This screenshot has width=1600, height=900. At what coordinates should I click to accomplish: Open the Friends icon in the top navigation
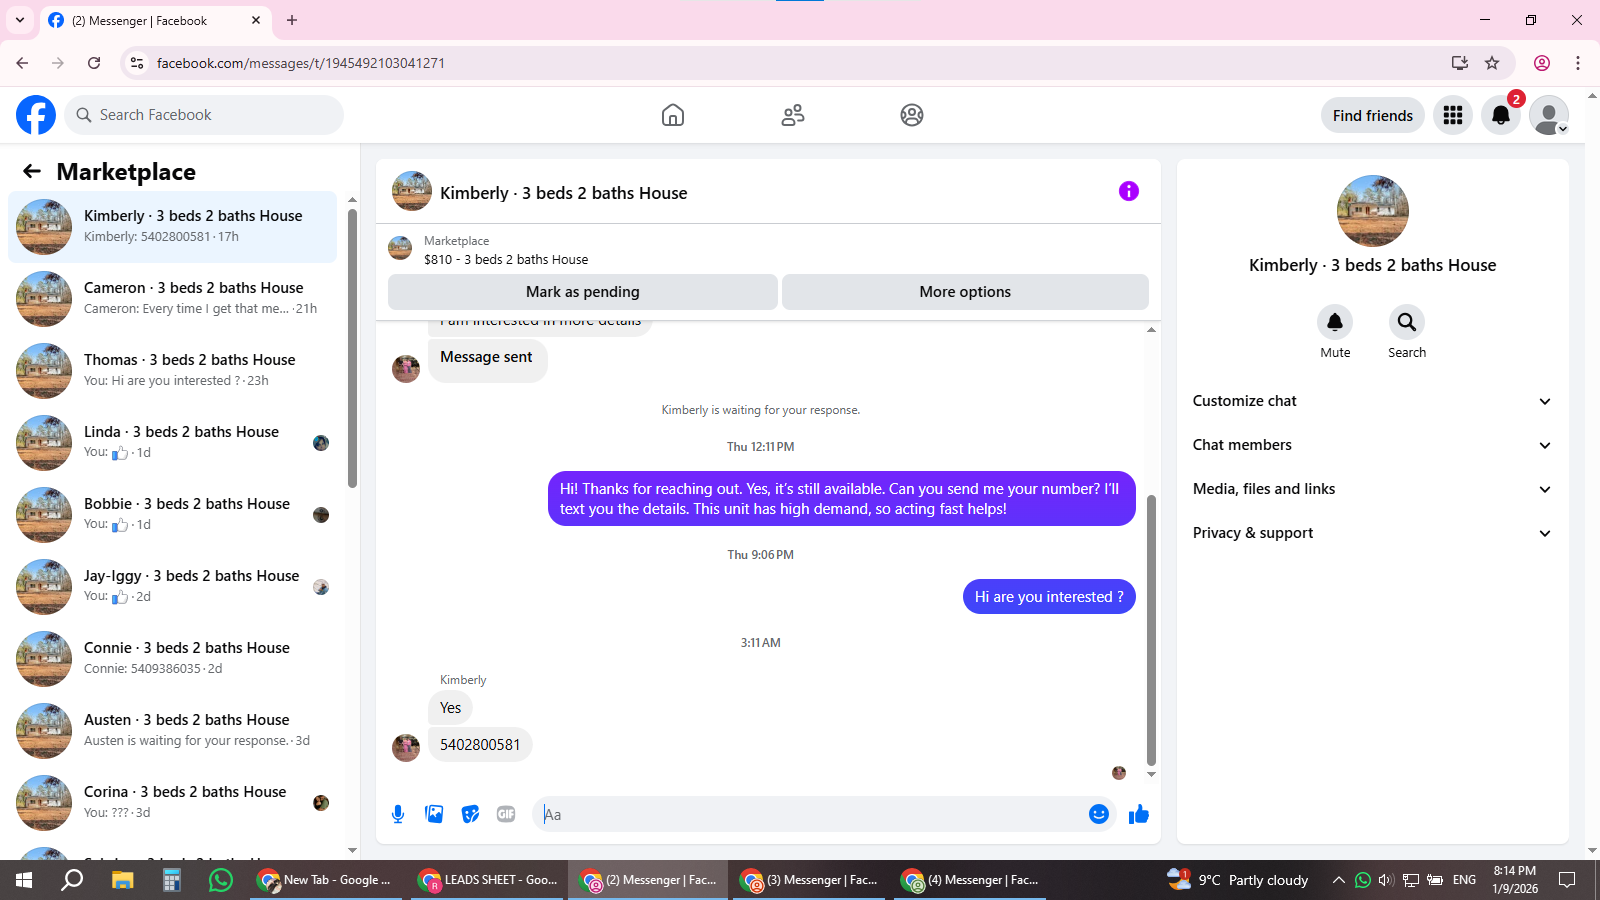[793, 115]
